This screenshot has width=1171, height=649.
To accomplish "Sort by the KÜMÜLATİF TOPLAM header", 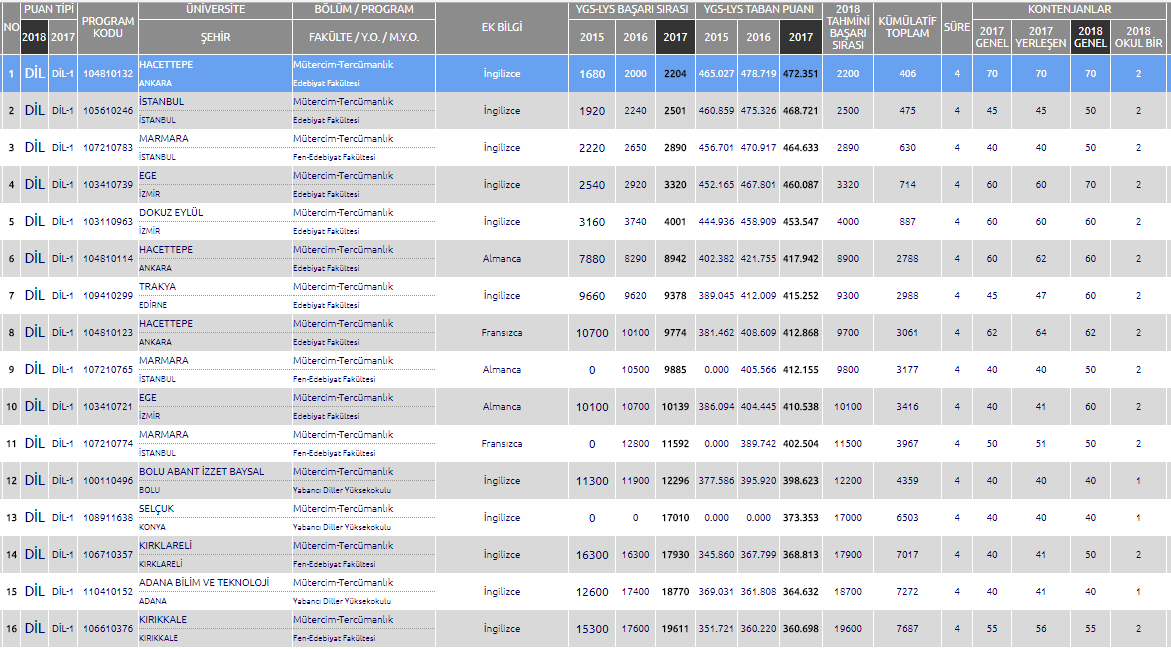I will [907, 27].
